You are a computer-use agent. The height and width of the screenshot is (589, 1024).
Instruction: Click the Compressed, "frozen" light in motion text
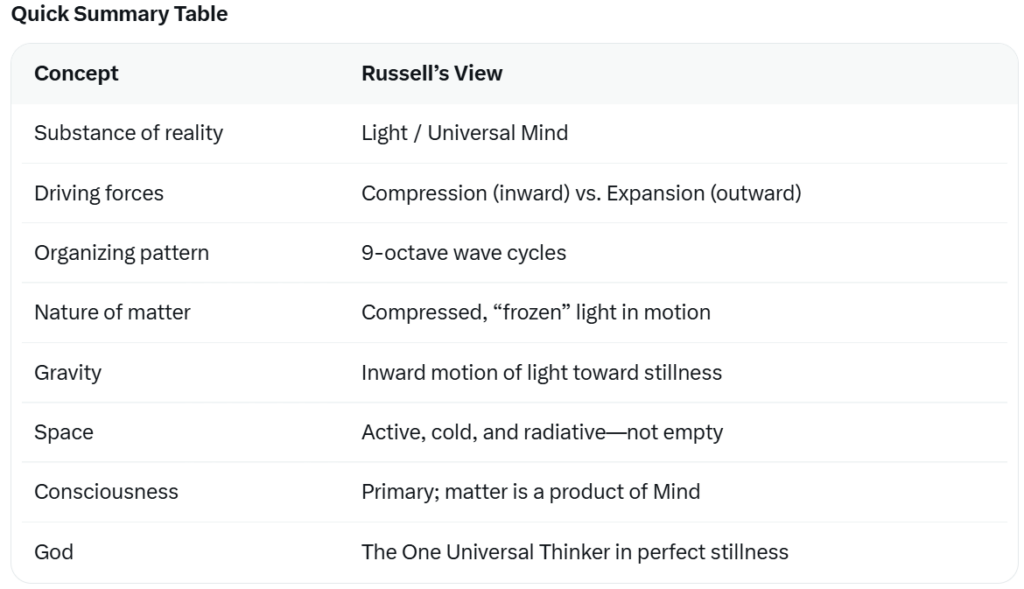pyautogui.click(x=535, y=312)
